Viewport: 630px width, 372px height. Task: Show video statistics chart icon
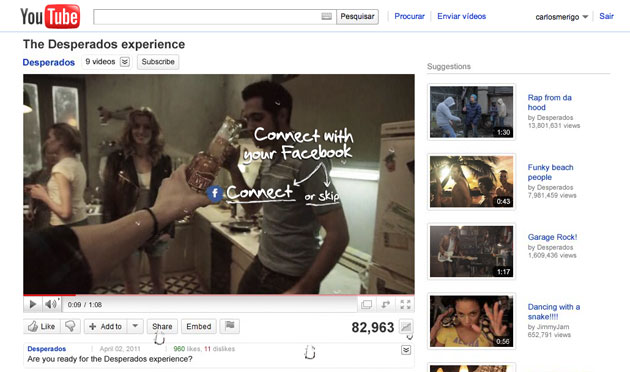(406, 327)
